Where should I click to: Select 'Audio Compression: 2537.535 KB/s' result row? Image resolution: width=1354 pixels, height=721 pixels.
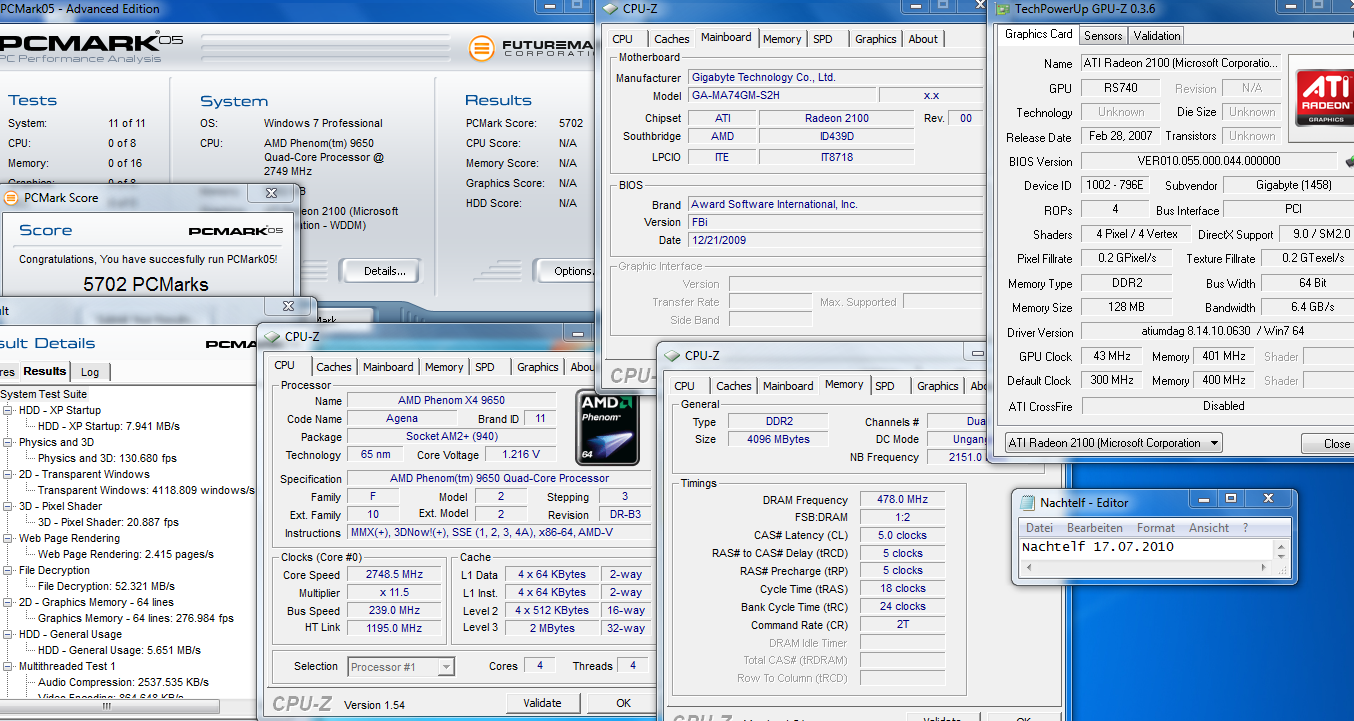tap(123, 682)
